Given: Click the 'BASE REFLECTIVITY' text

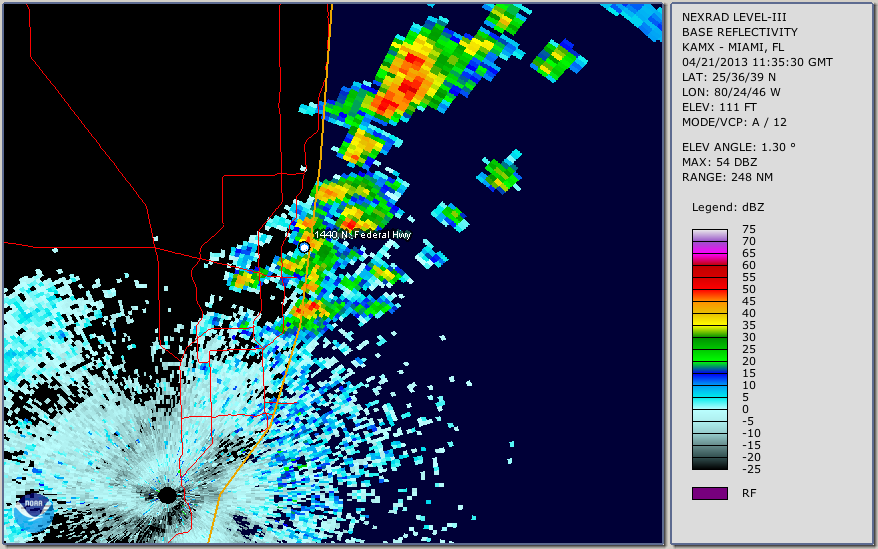Looking at the screenshot, I should 740,32.
